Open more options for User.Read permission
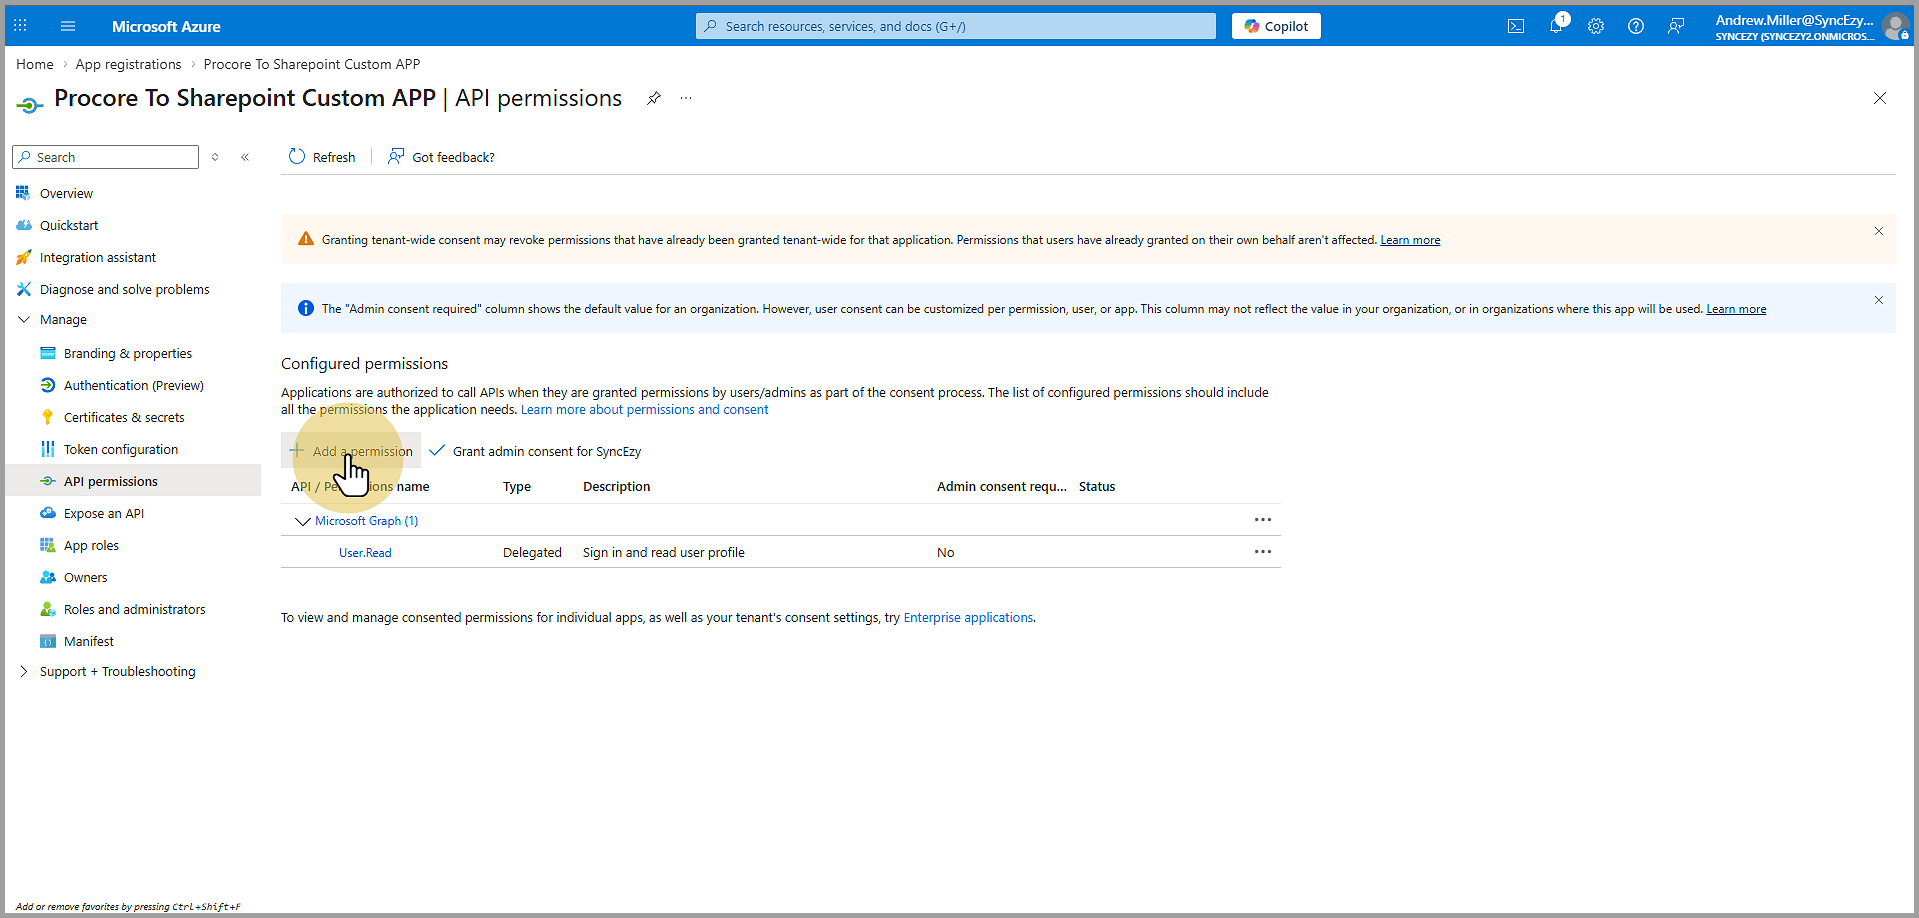 pyautogui.click(x=1262, y=552)
